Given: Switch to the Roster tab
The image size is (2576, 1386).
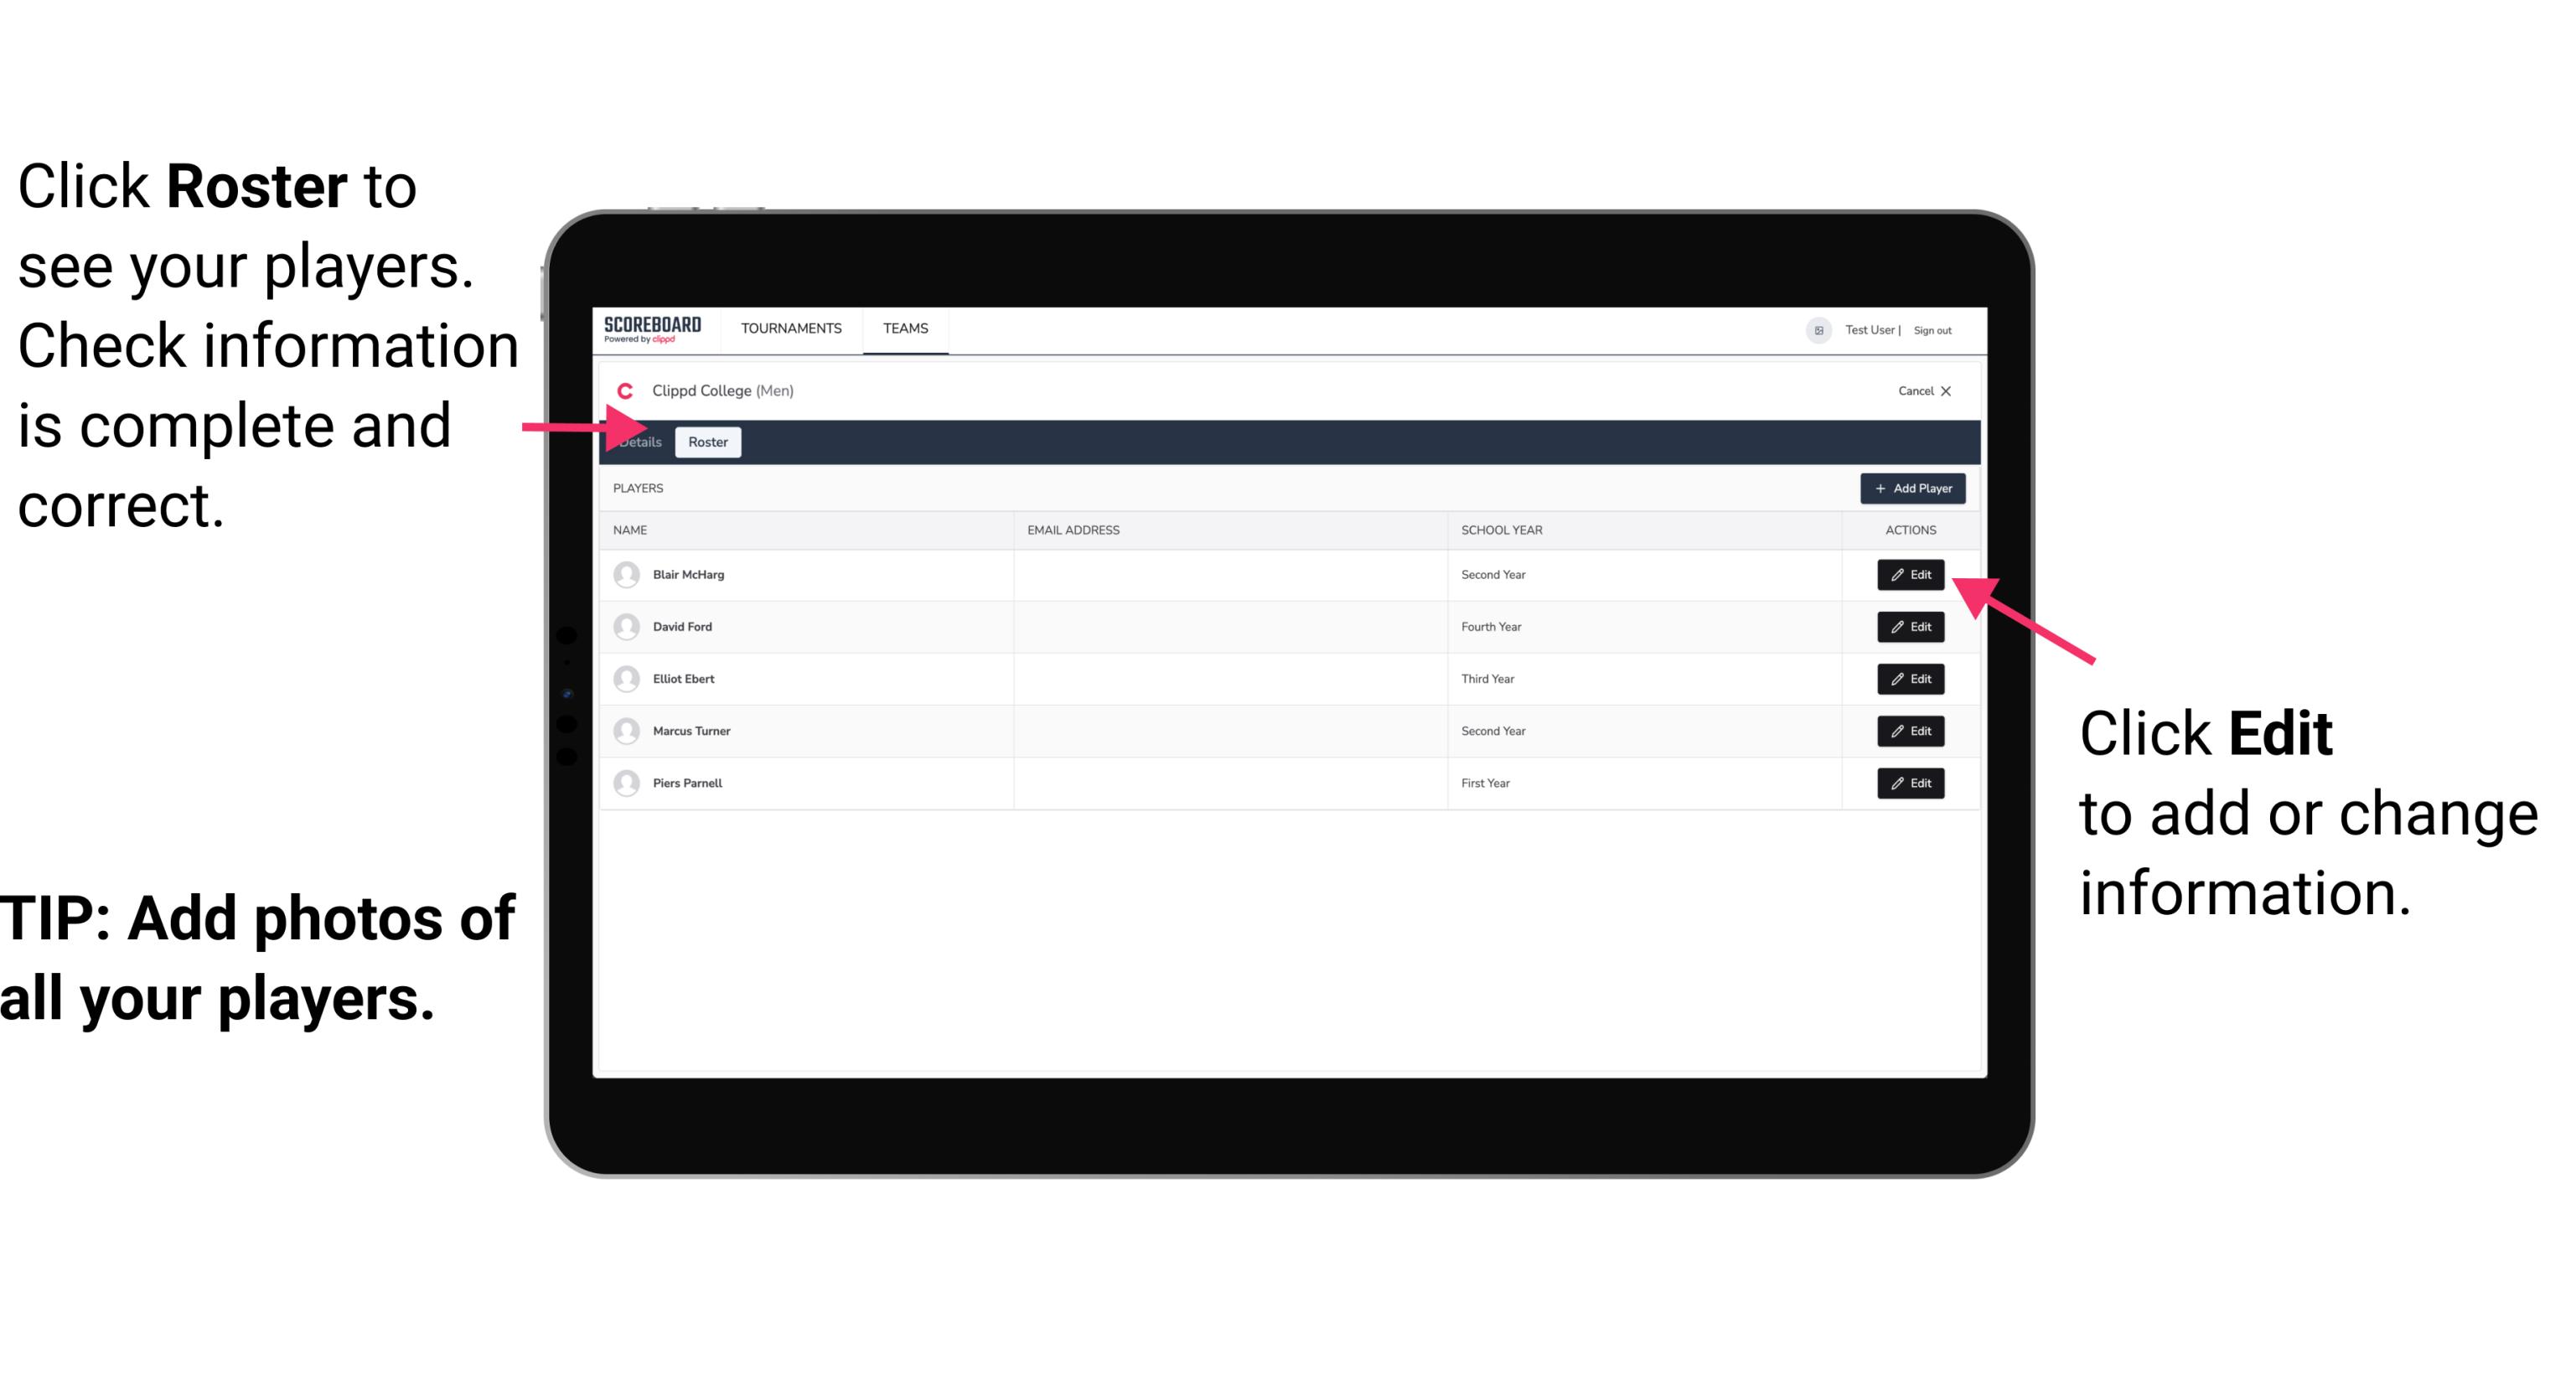Looking at the screenshot, I should [705, 442].
